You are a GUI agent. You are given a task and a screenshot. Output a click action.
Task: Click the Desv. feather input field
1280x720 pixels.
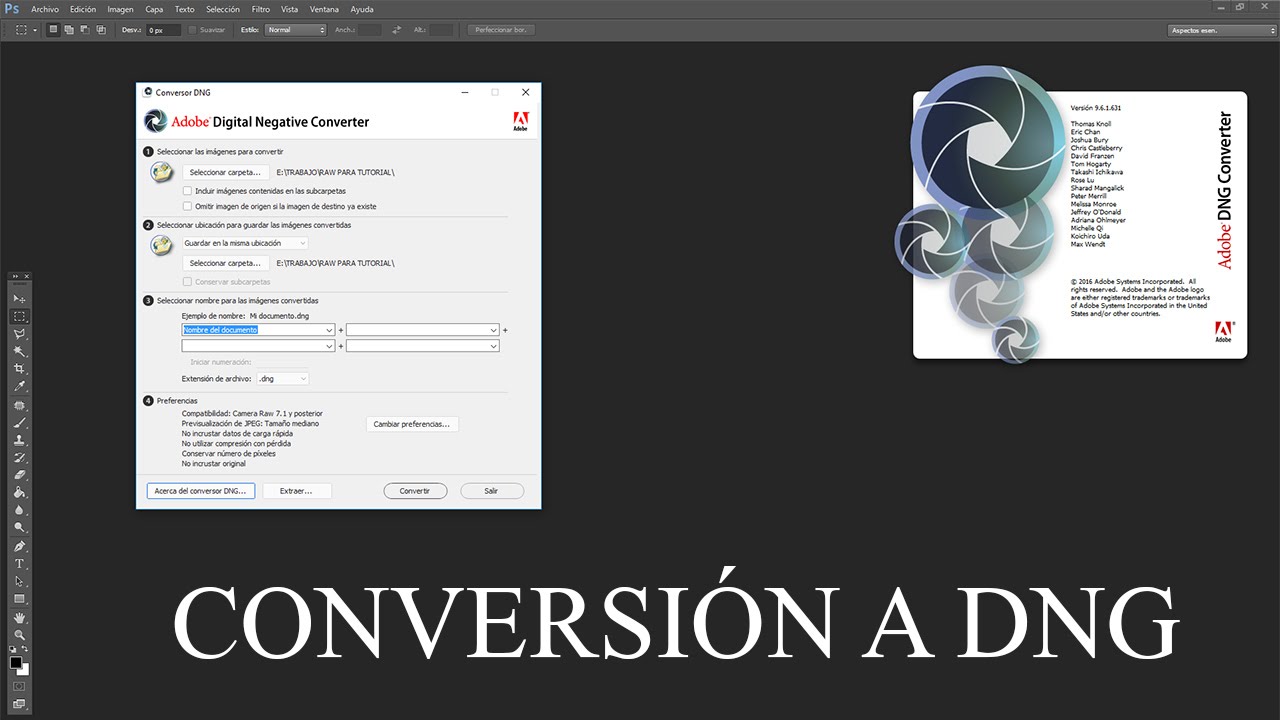164,30
